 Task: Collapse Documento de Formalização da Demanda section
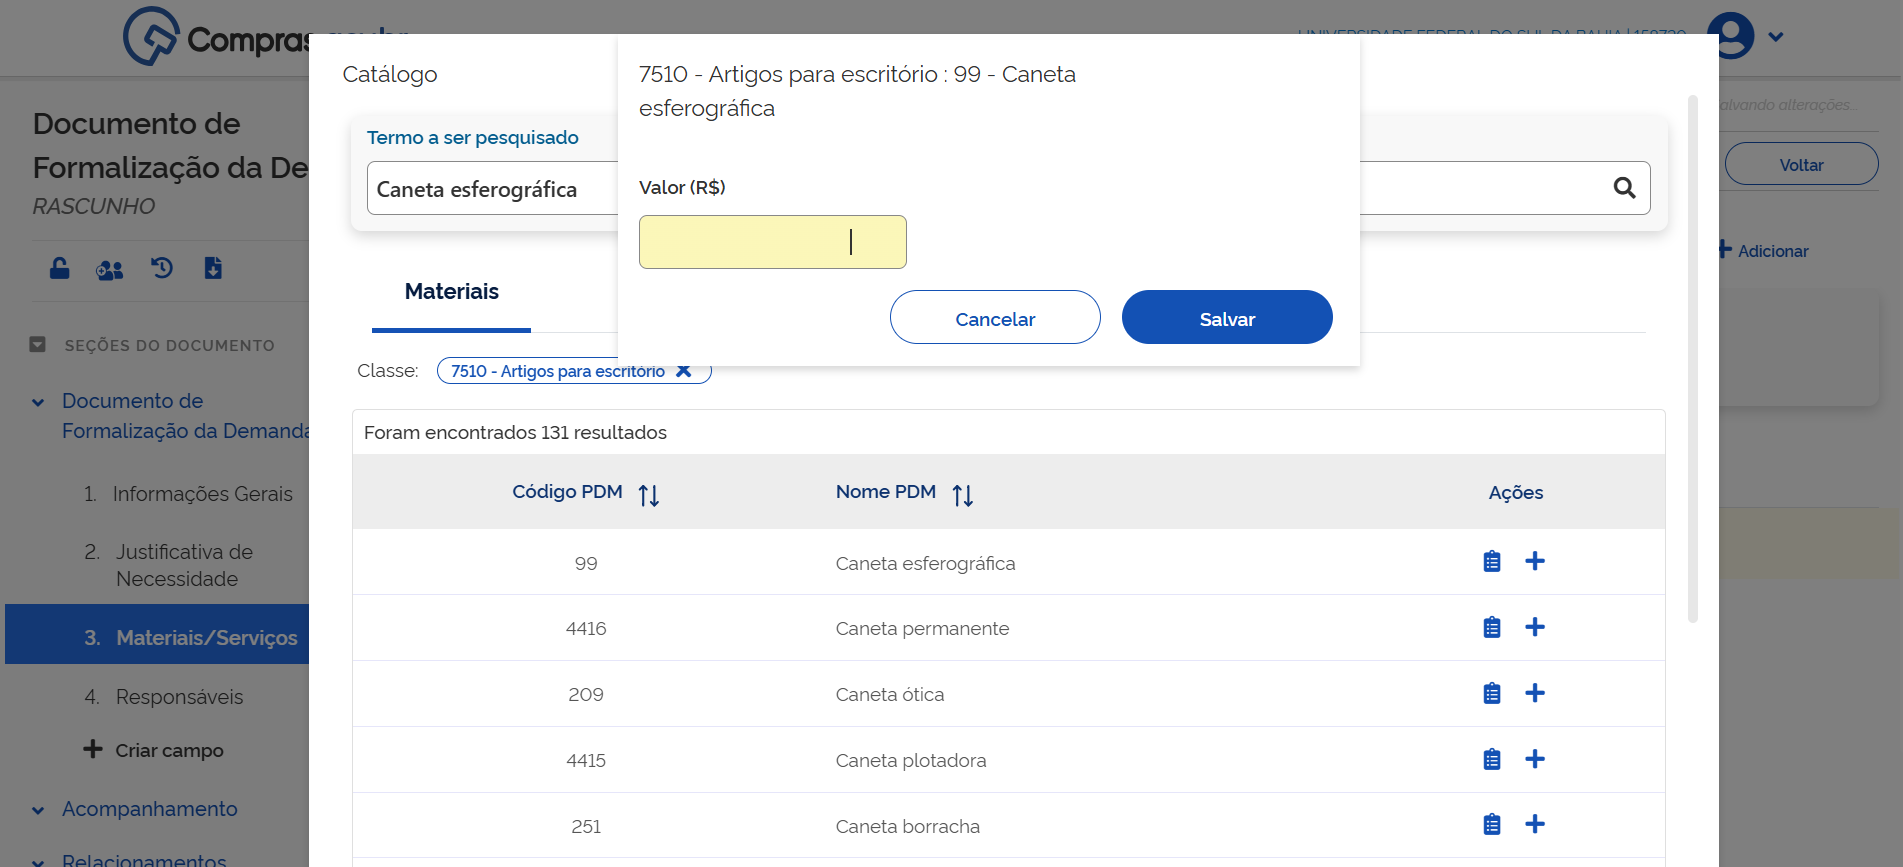(38, 402)
